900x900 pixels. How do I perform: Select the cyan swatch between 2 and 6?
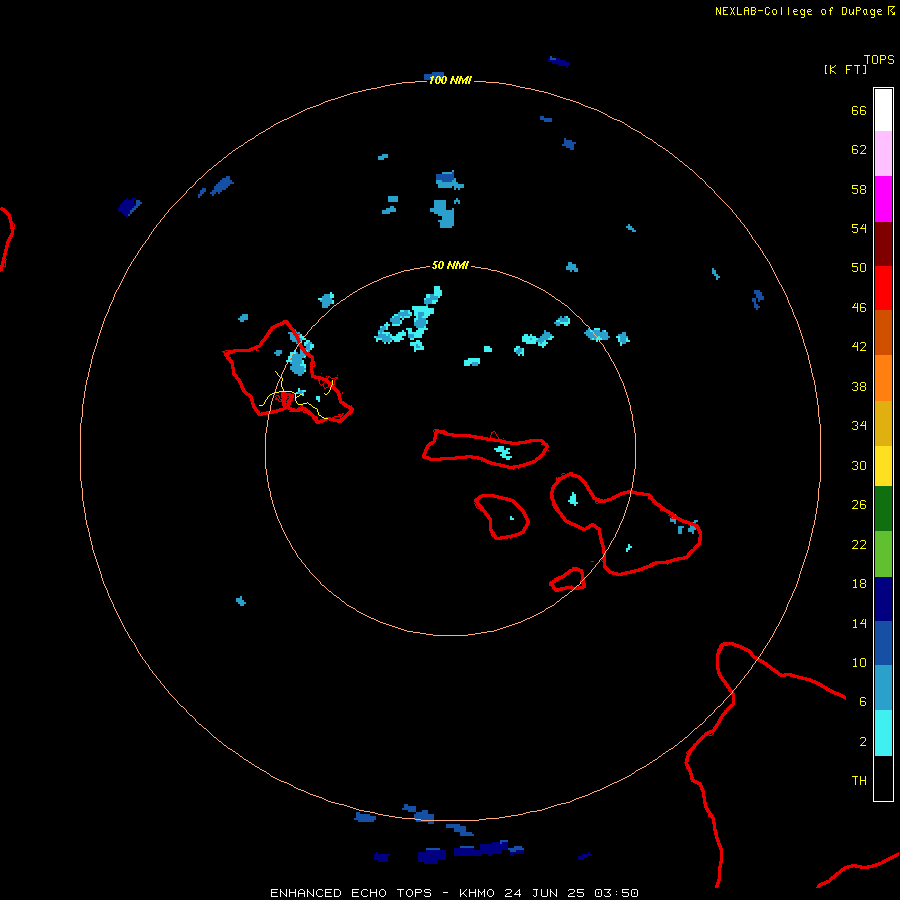point(883,733)
